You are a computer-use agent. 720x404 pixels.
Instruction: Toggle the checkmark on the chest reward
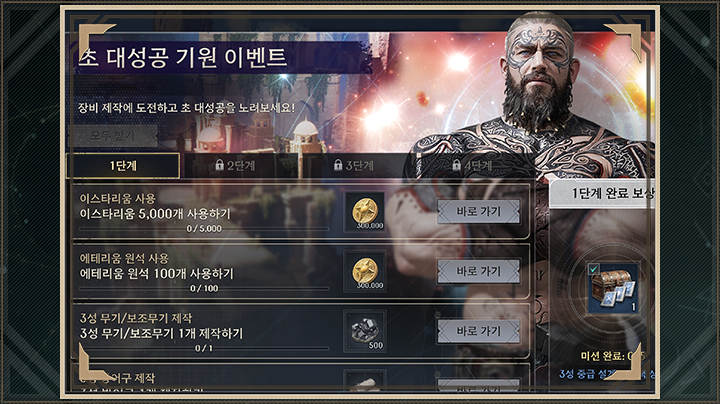pyautogui.click(x=594, y=269)
